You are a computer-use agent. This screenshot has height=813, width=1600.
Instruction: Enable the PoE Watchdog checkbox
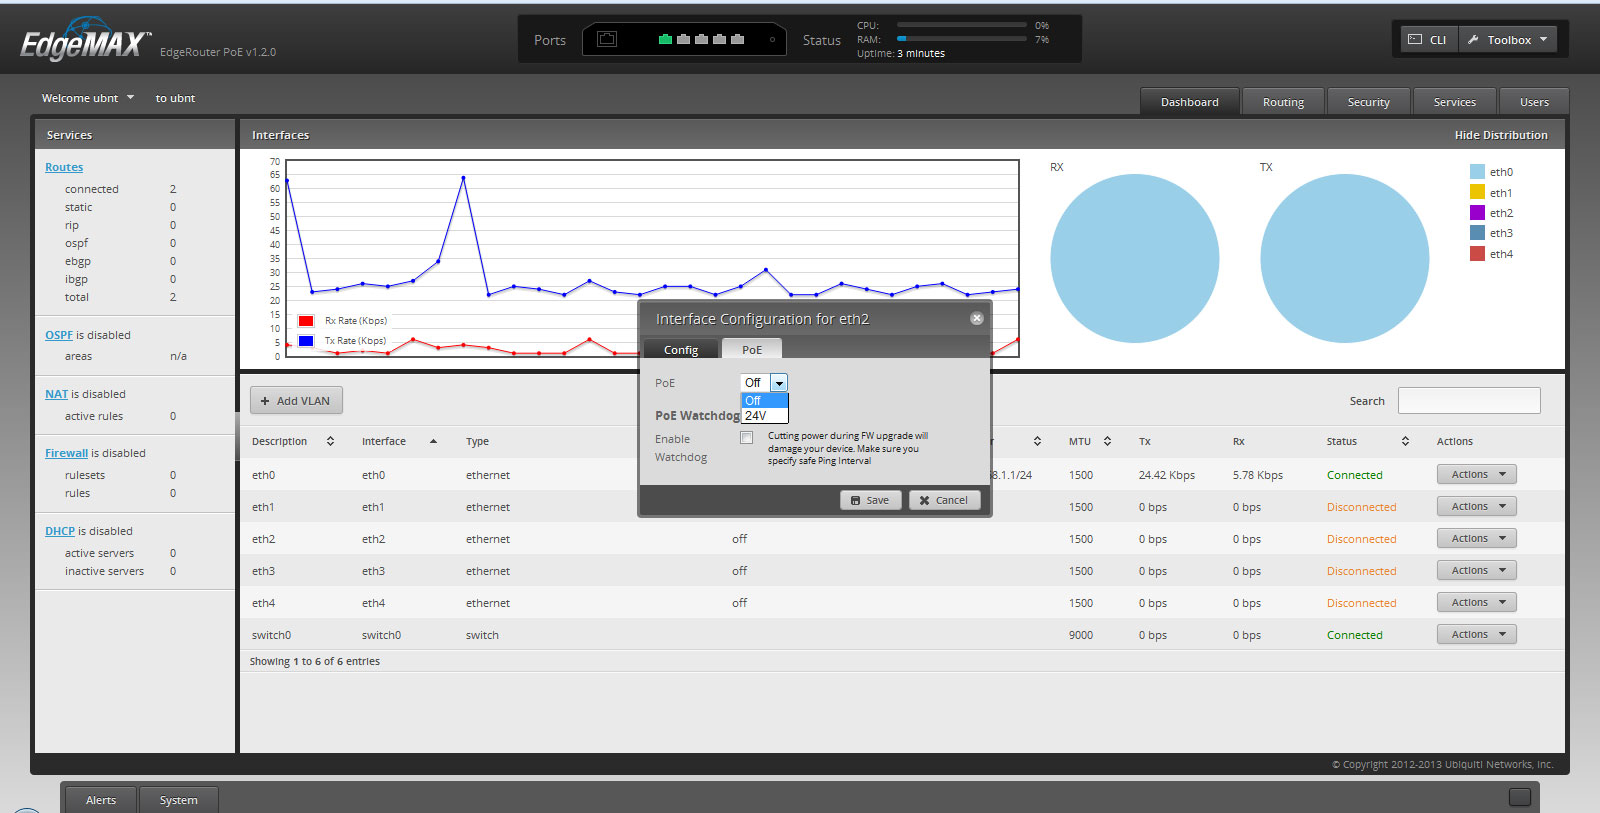click(746, 438)
